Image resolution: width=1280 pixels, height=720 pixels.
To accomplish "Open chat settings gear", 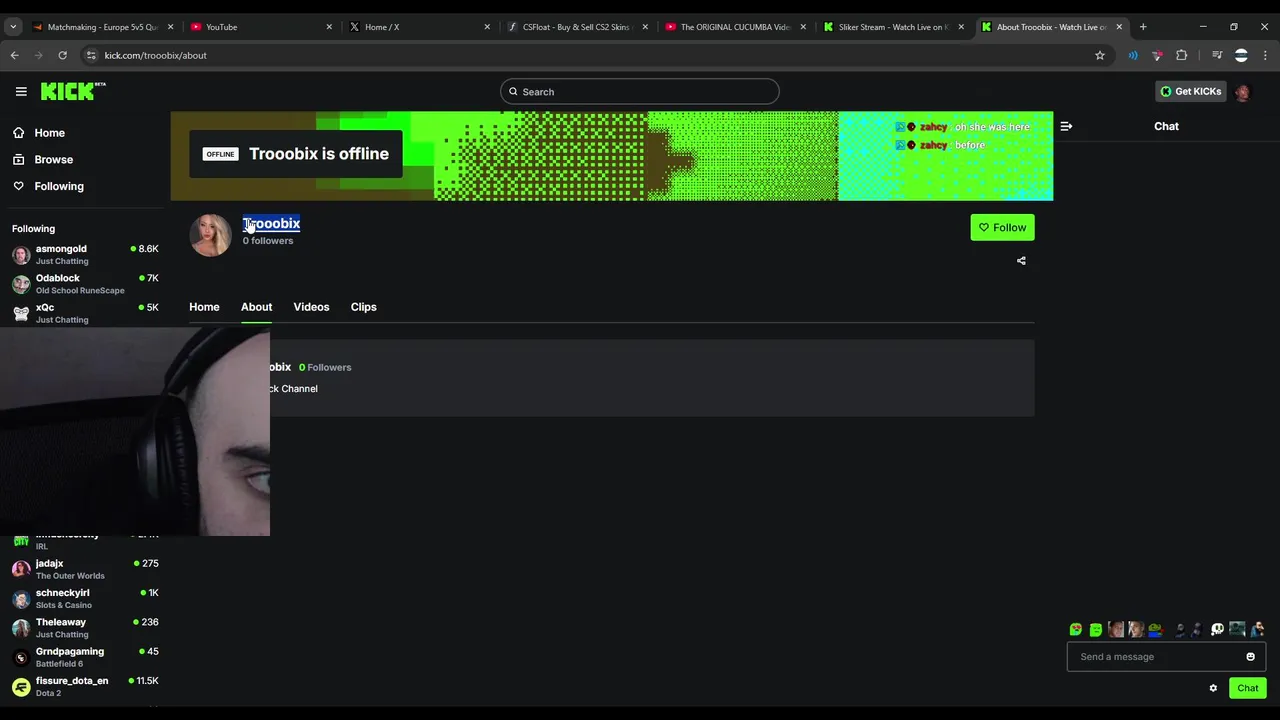I will (1213, 688).
